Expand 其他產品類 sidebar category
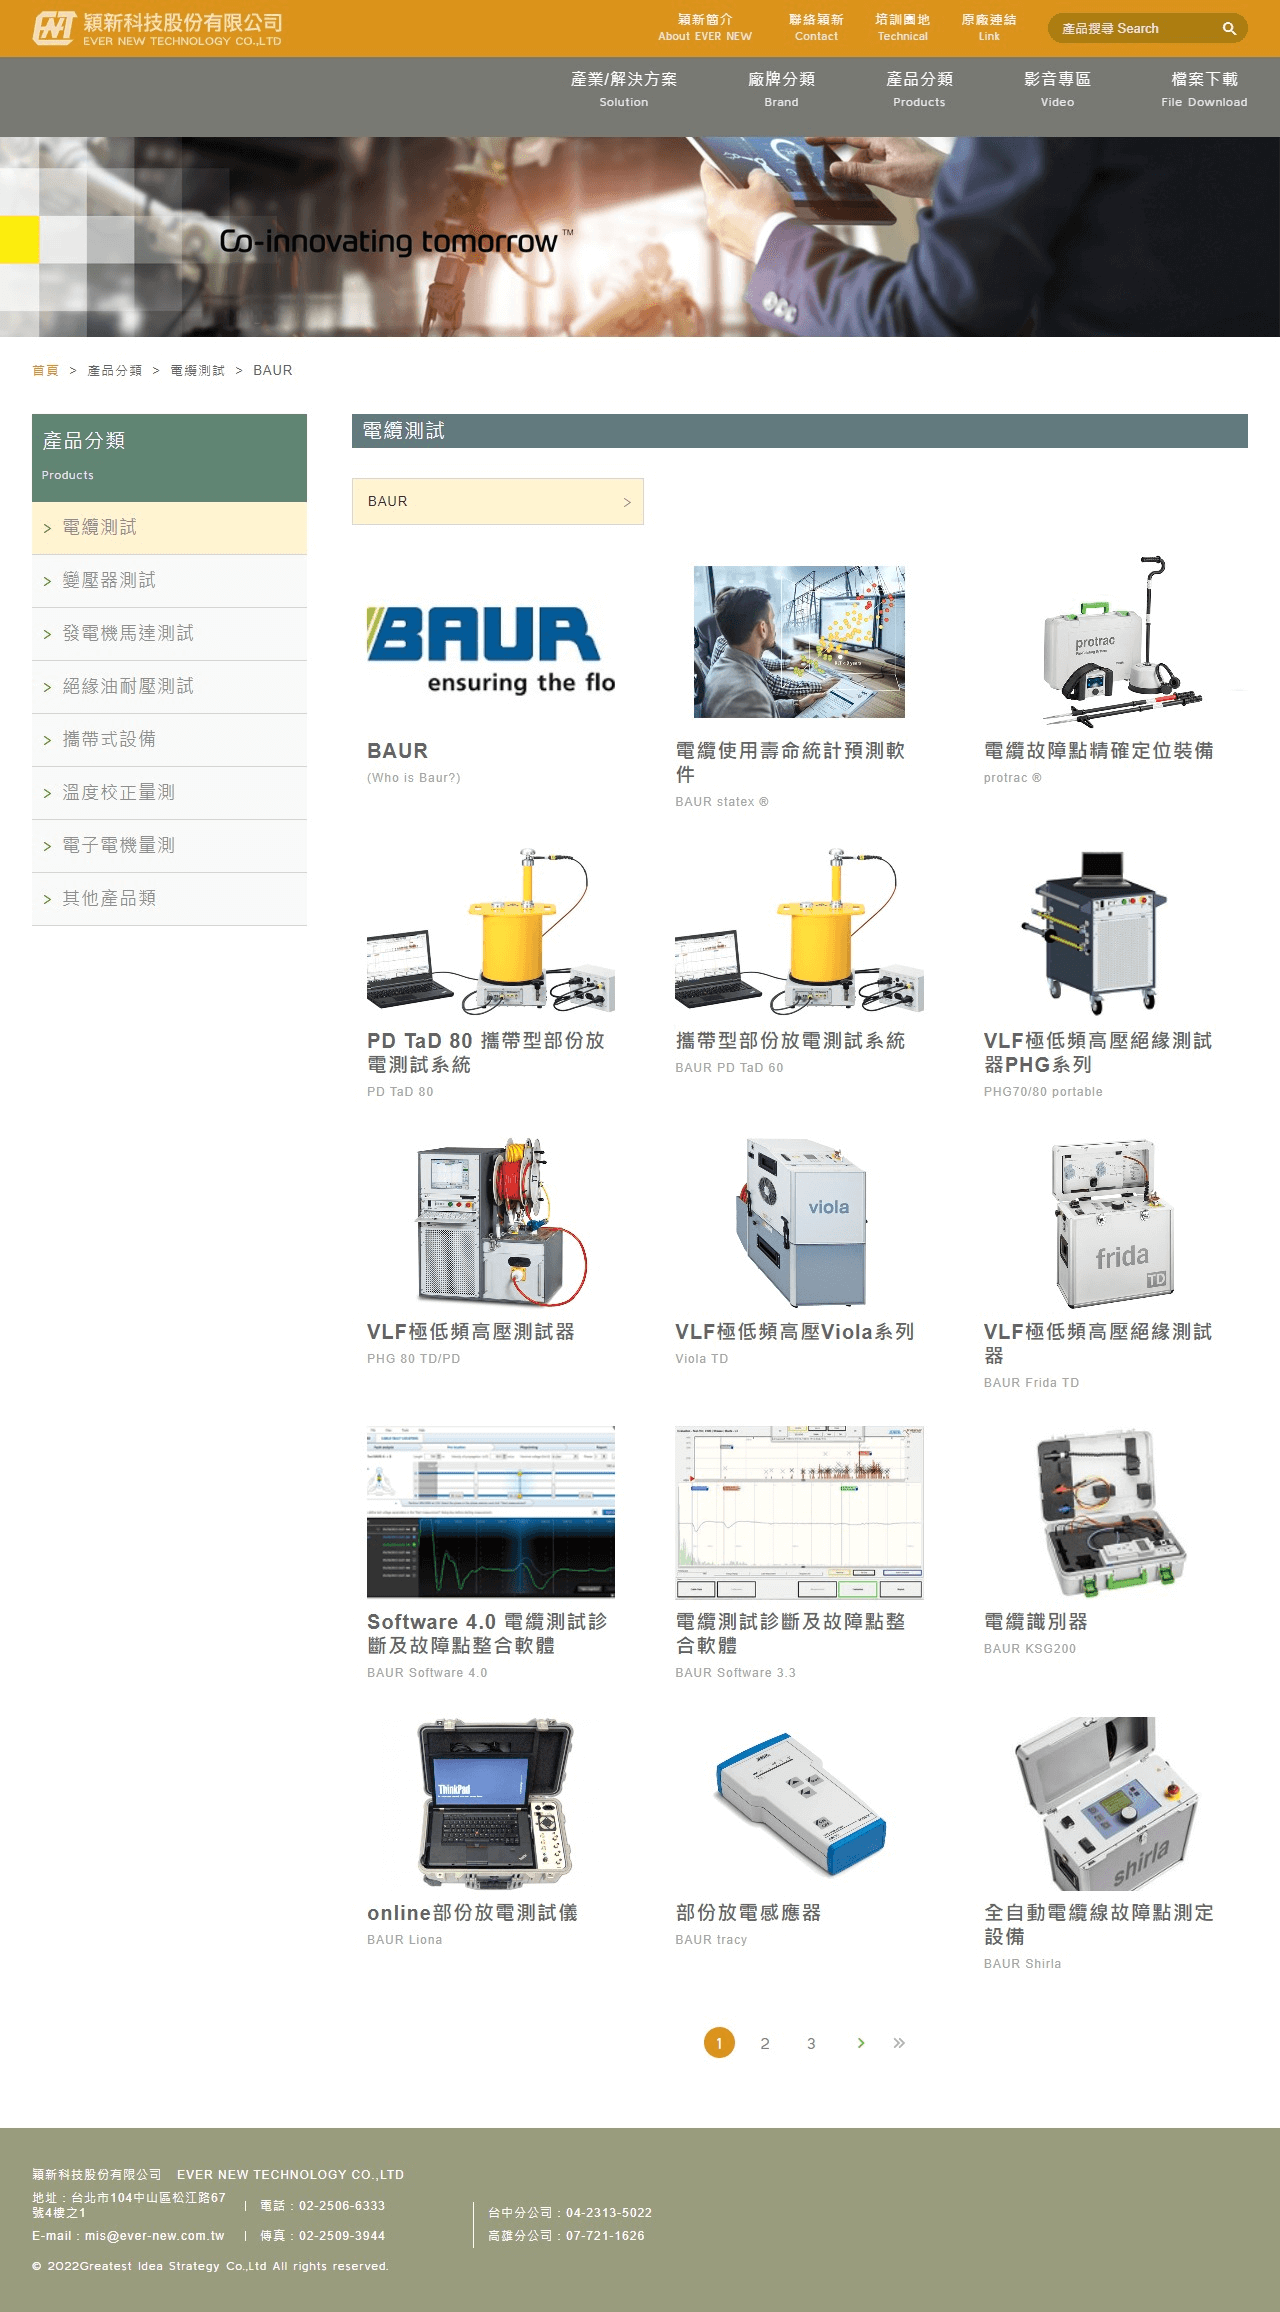This screenshot has width=1280, height=2312. [x=169, y=899]
